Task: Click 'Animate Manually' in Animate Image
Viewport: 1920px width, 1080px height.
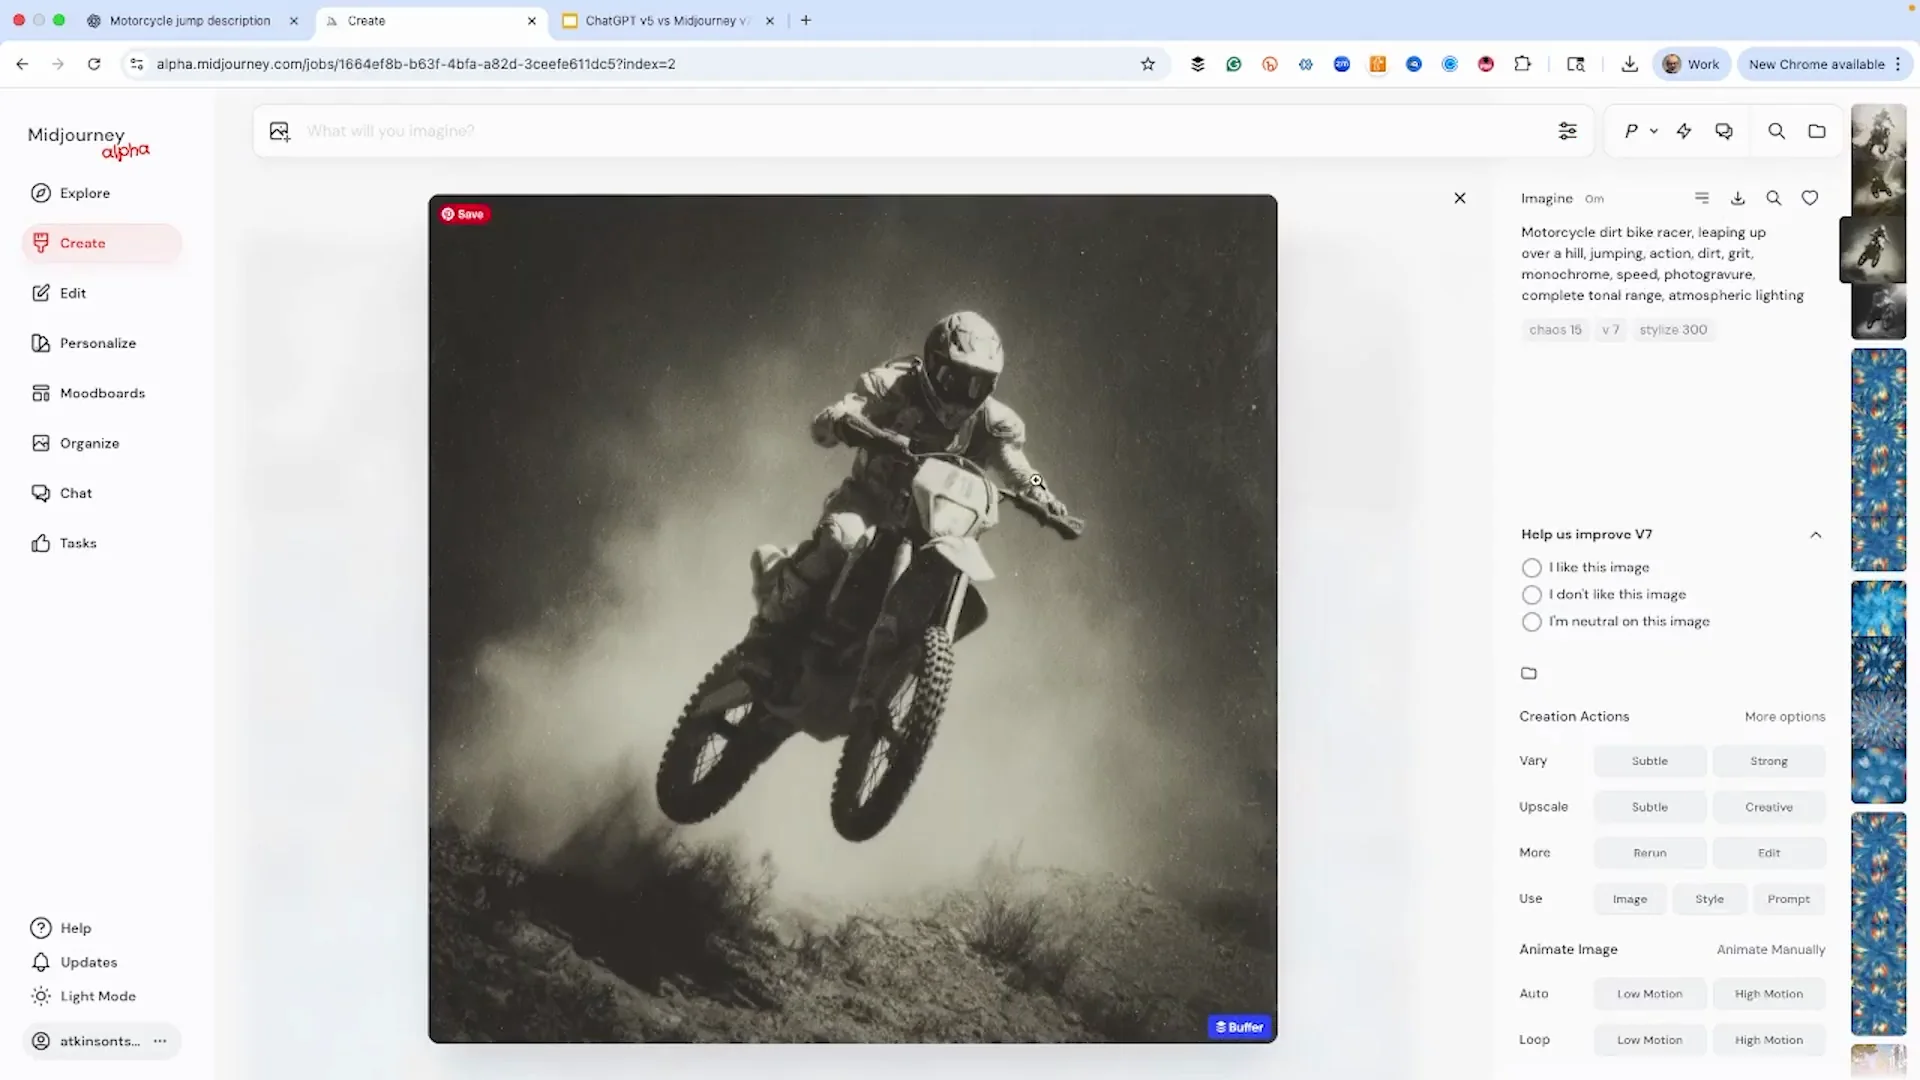Action: (1771, 949)
